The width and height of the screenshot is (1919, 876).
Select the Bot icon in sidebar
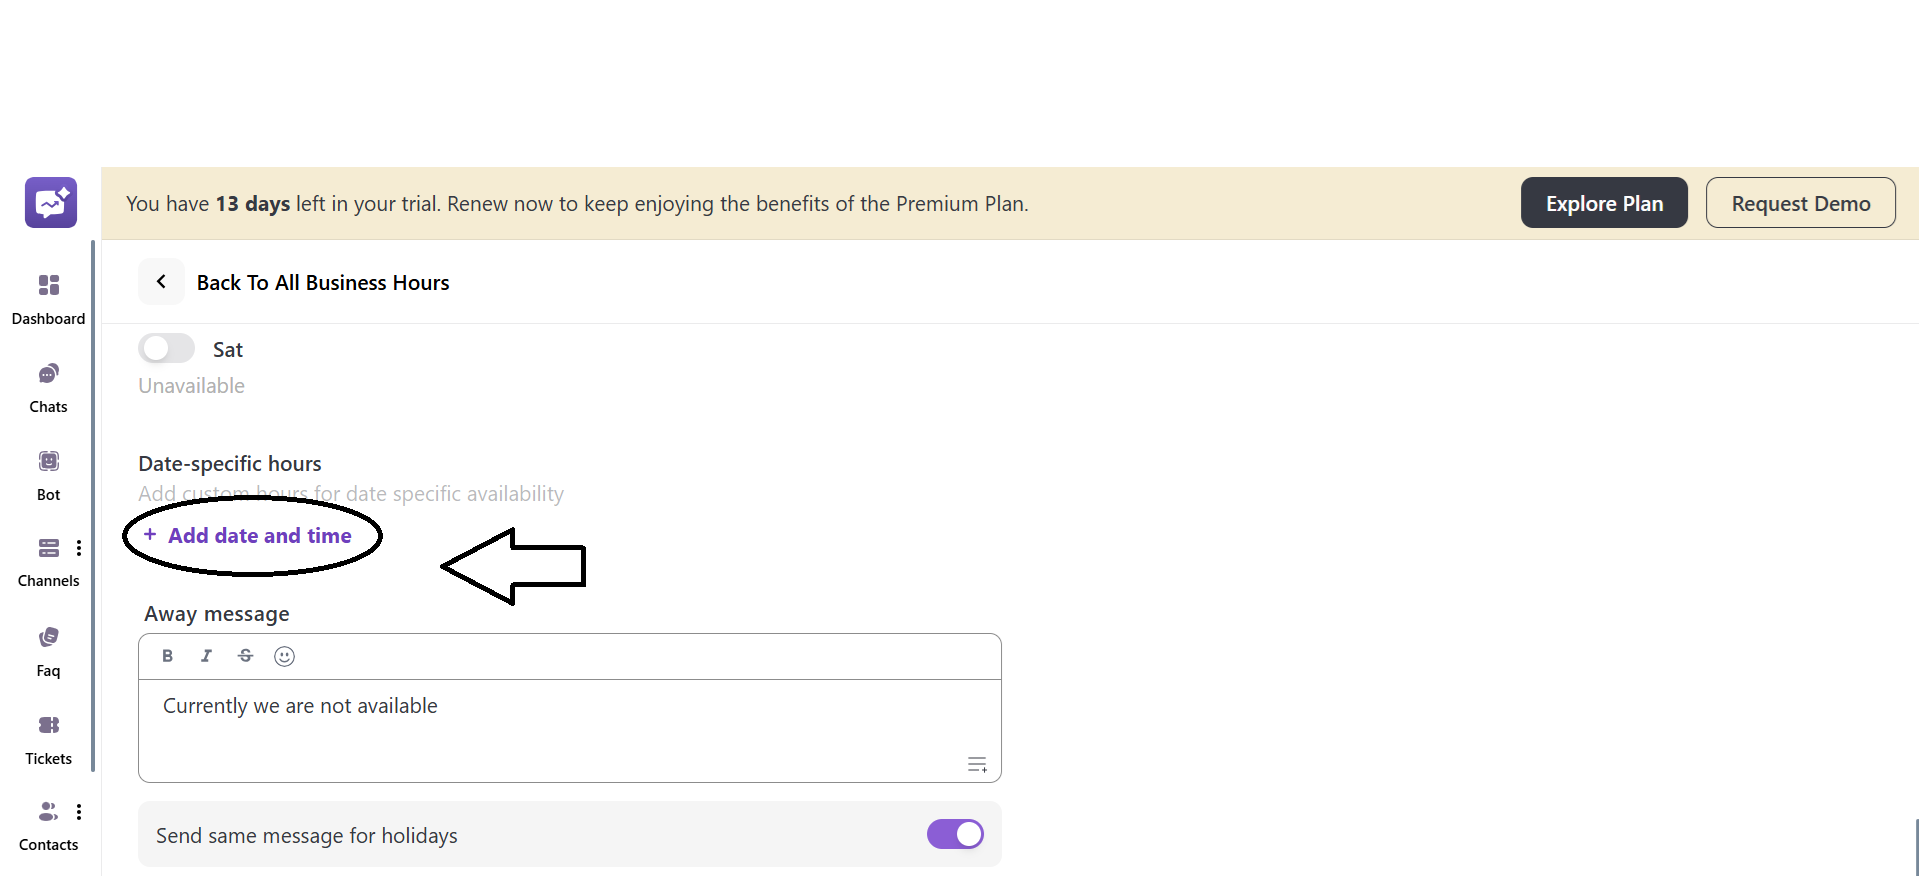click(48, 472)
